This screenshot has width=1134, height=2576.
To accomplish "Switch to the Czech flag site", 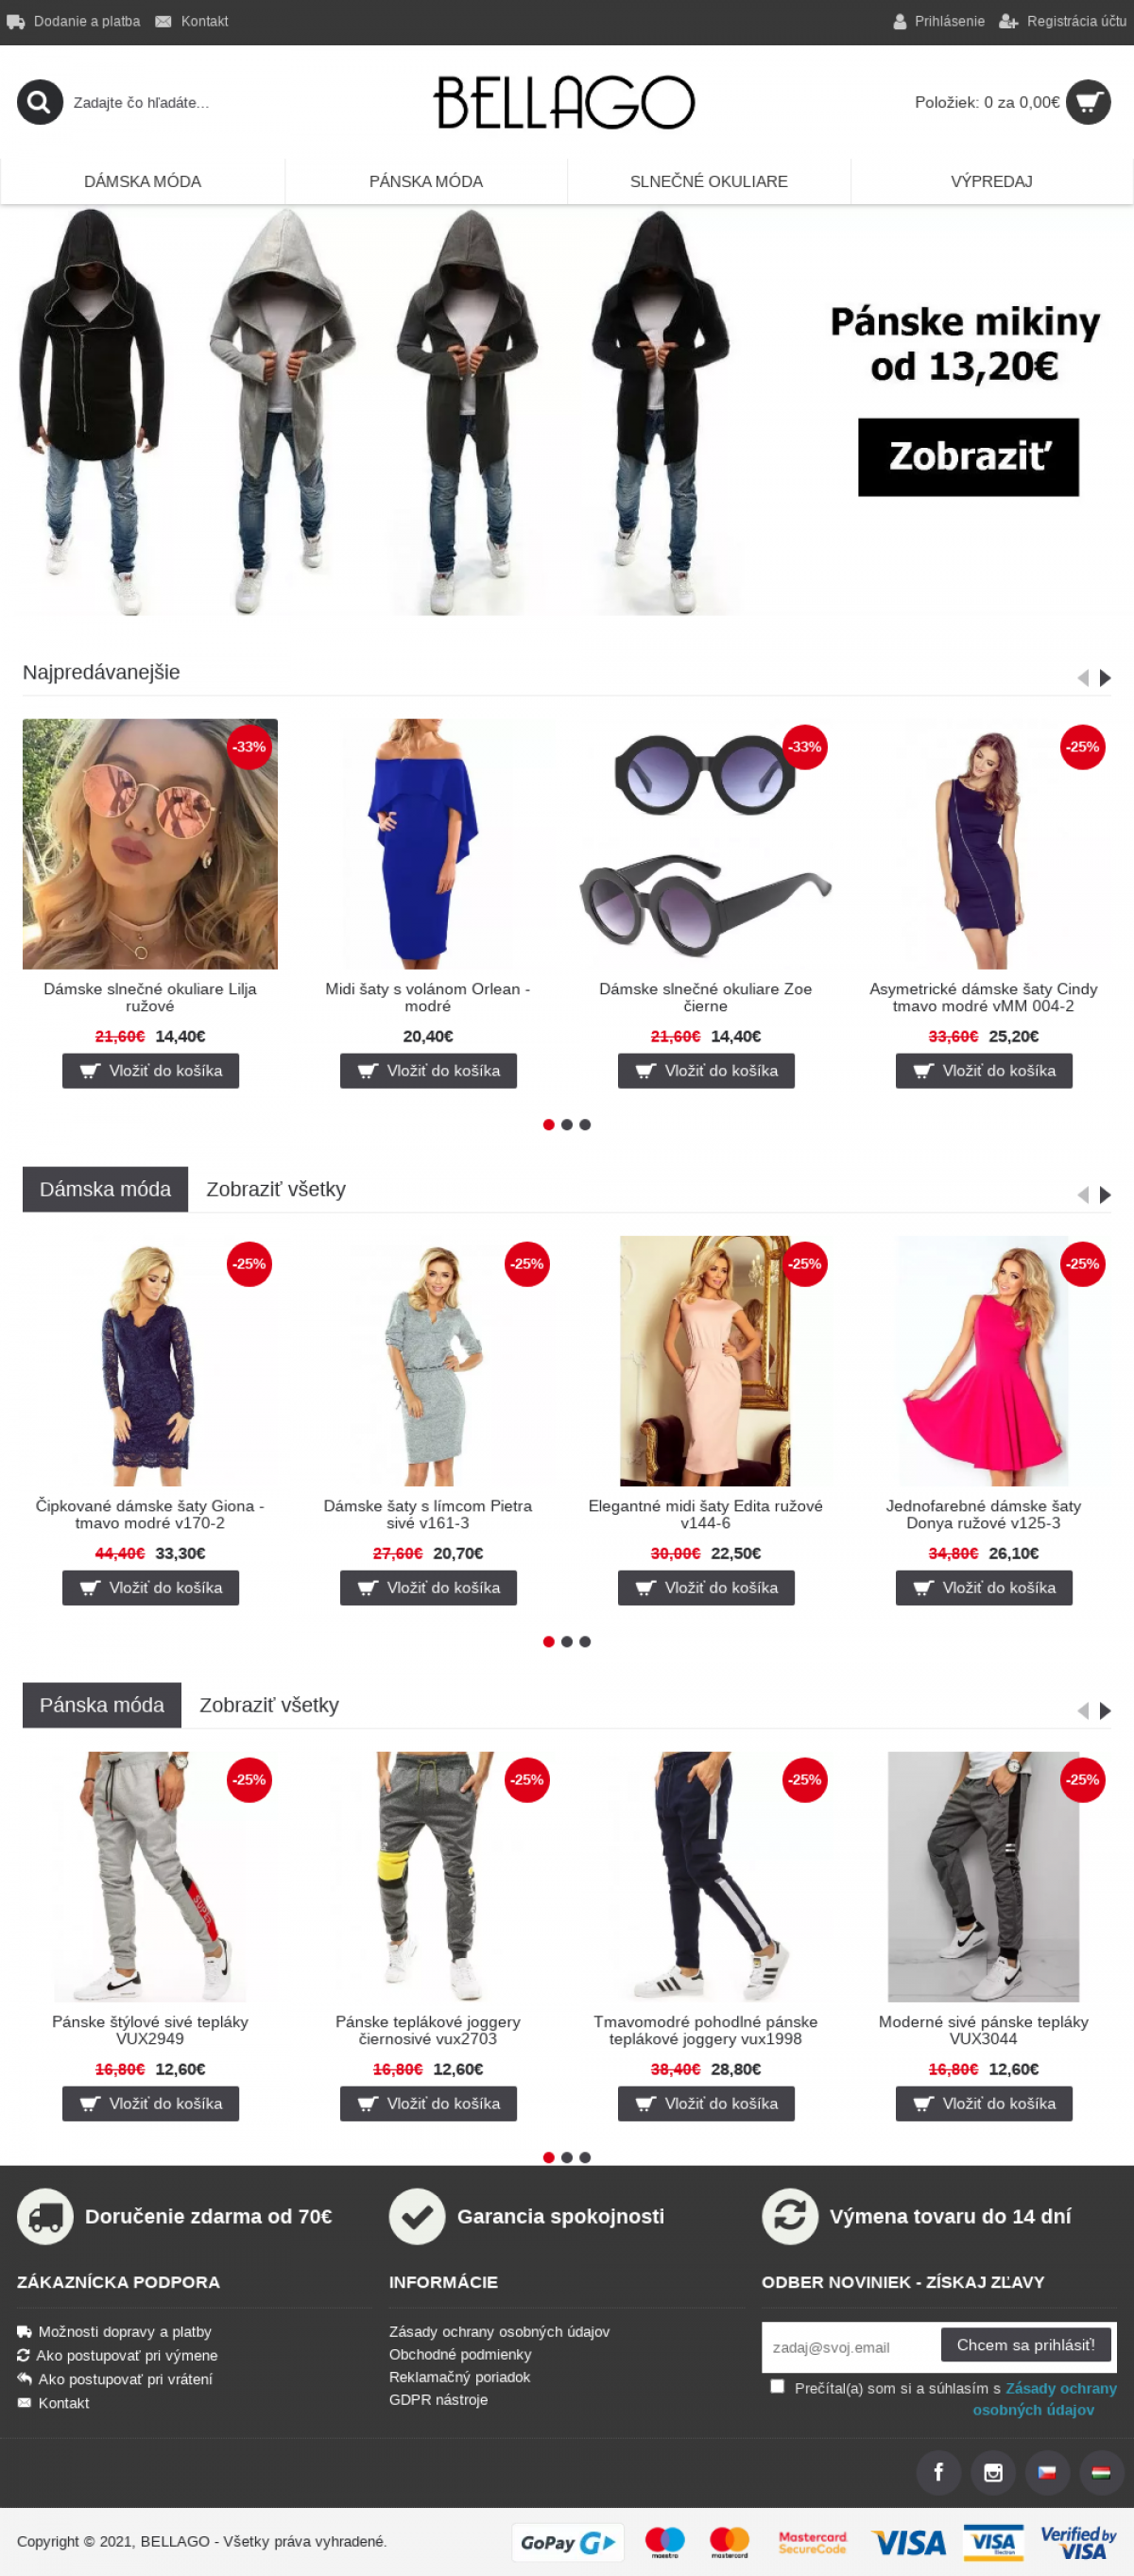I will 1047,2472.
